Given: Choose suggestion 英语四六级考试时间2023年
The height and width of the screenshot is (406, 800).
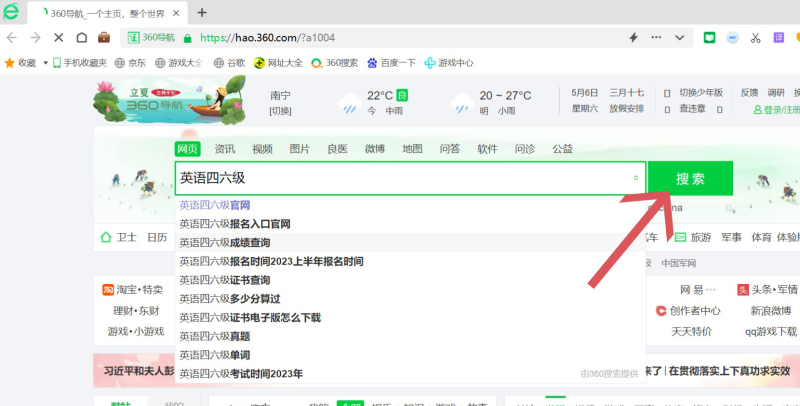Looking at the screenshot, I should tap(410, 374).
